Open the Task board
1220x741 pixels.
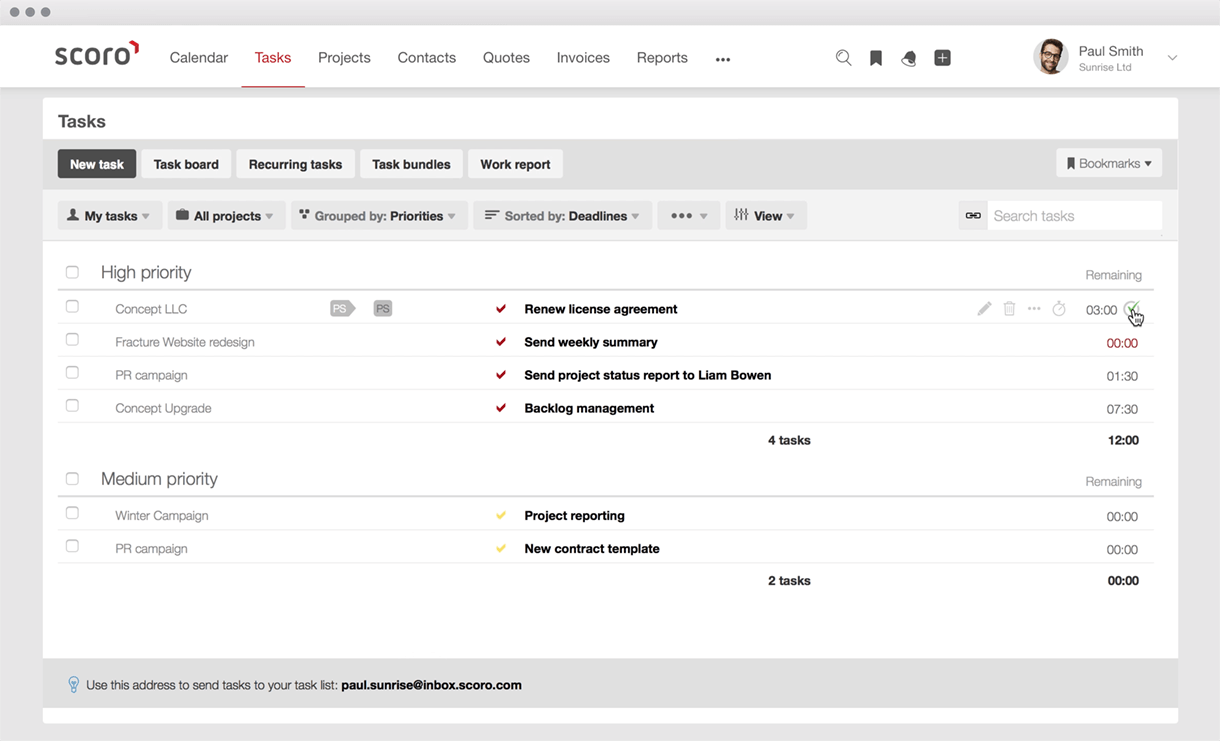[186, 164]
